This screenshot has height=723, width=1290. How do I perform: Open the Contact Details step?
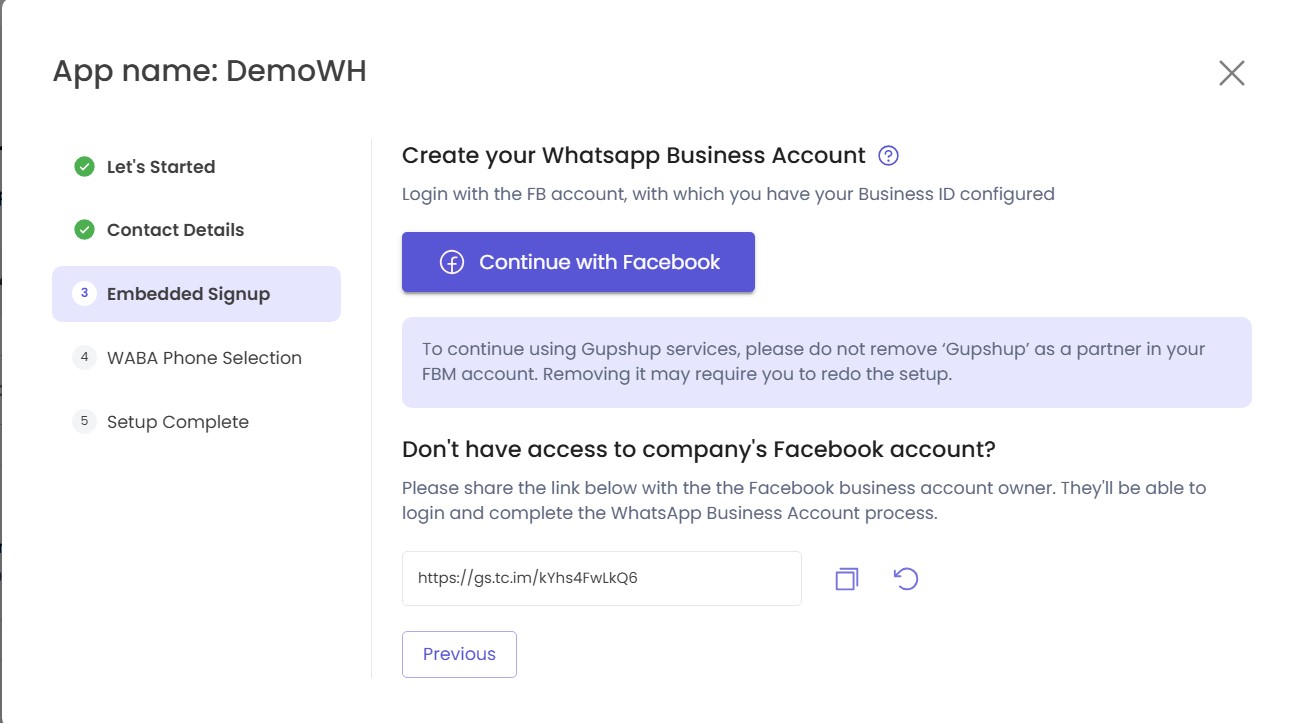[175, 230]
